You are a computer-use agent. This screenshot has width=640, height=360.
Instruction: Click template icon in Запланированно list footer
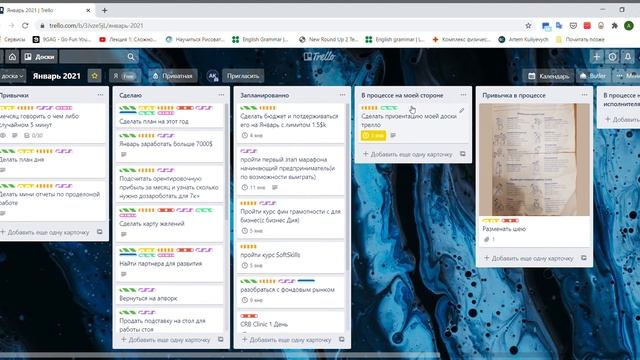342,339
